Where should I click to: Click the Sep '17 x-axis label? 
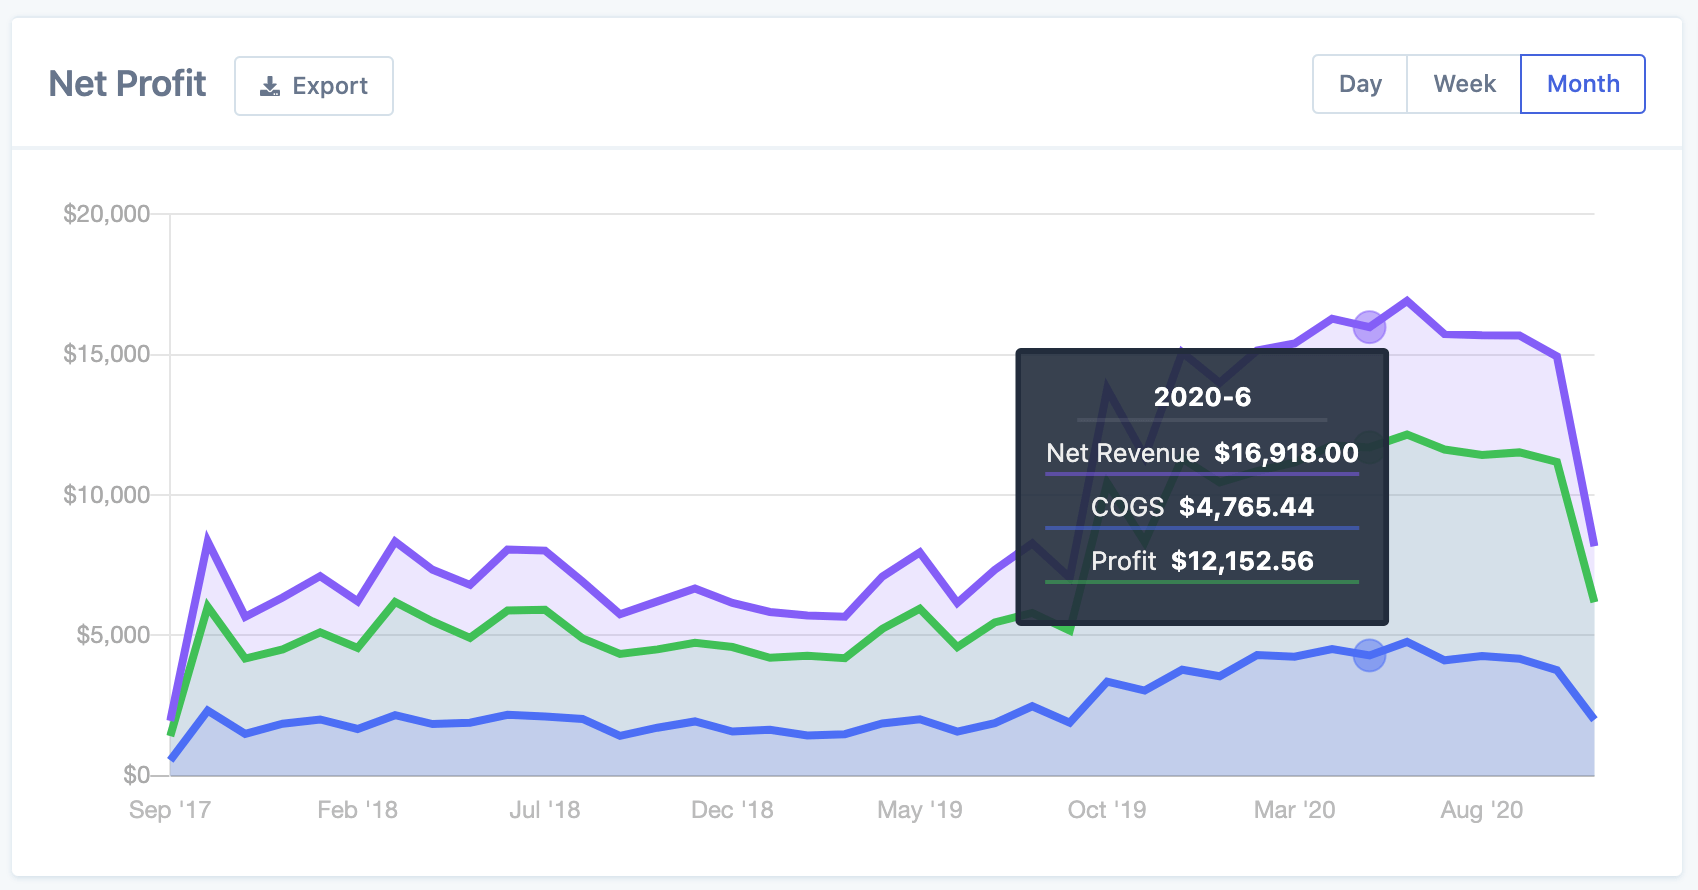pyautogui.click(x=170, y=810)
